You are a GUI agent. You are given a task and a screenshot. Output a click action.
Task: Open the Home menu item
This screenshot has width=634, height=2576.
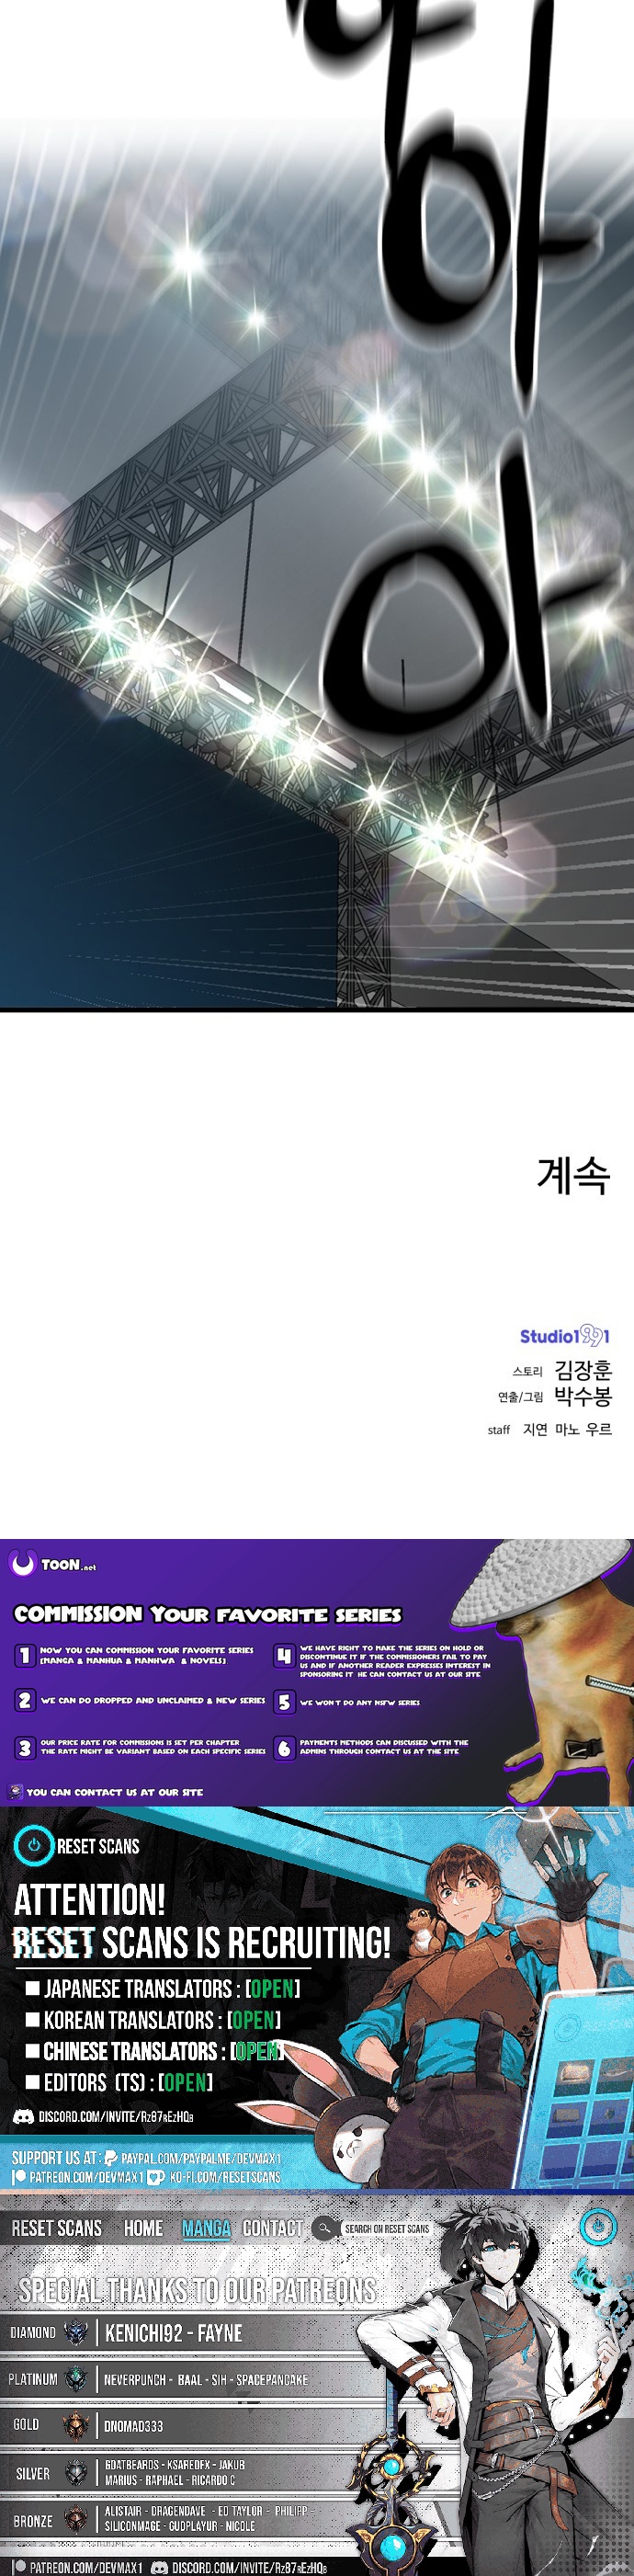tap(143, 2228)
